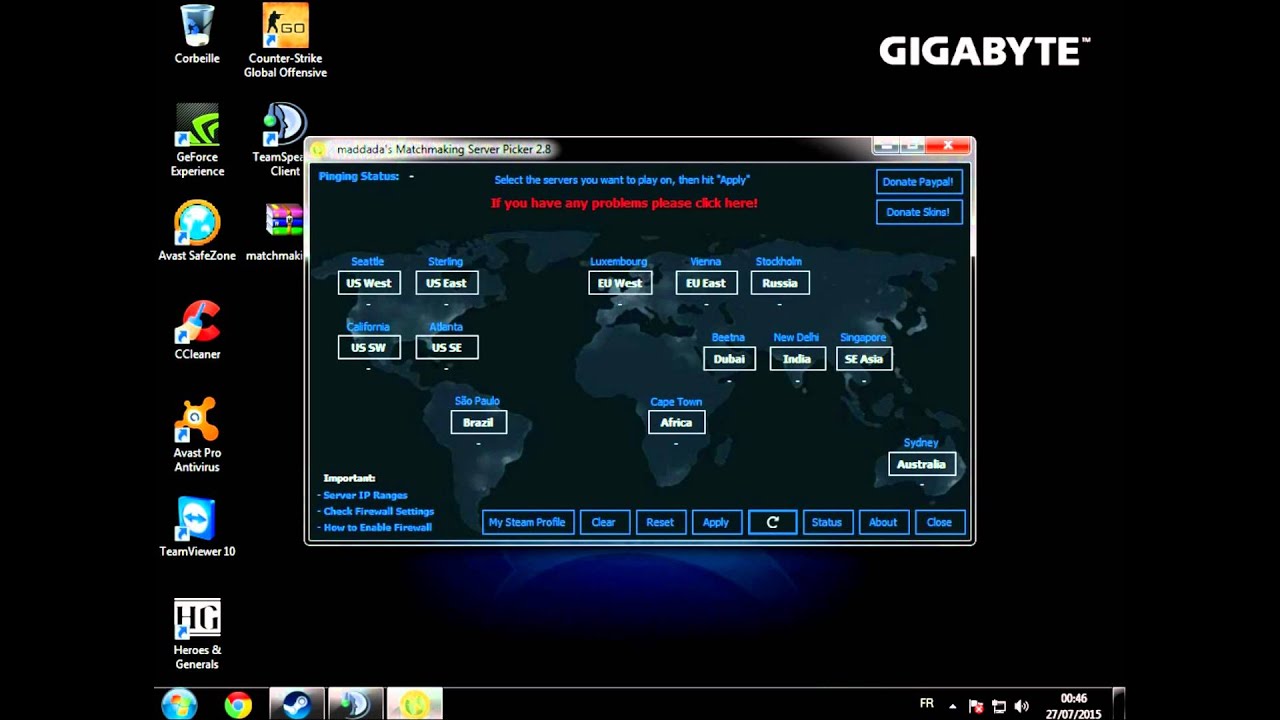The width and height of the screenshot is (1280, 720).
Task: Click the Sydney city label
Action: [x=921, y=442]
